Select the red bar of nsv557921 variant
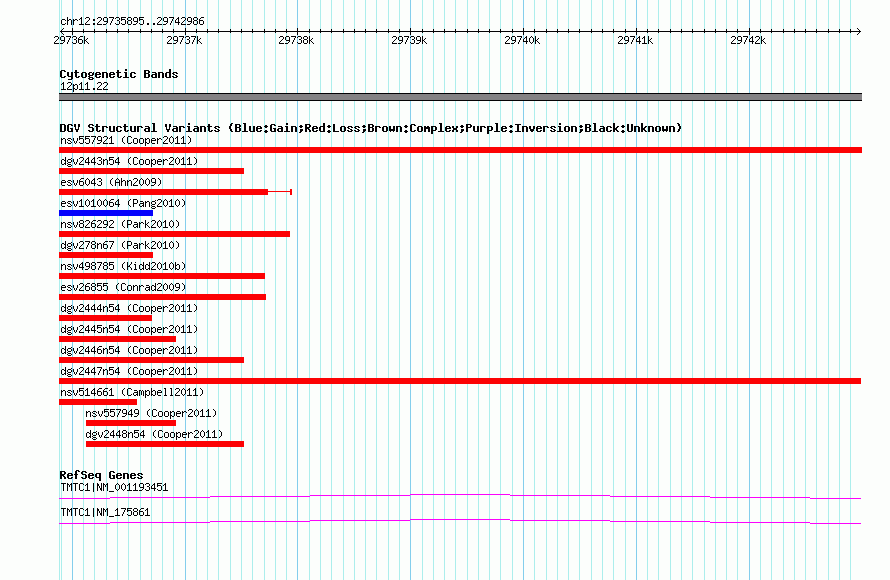890x580 pixels. [x=460, y=150]
